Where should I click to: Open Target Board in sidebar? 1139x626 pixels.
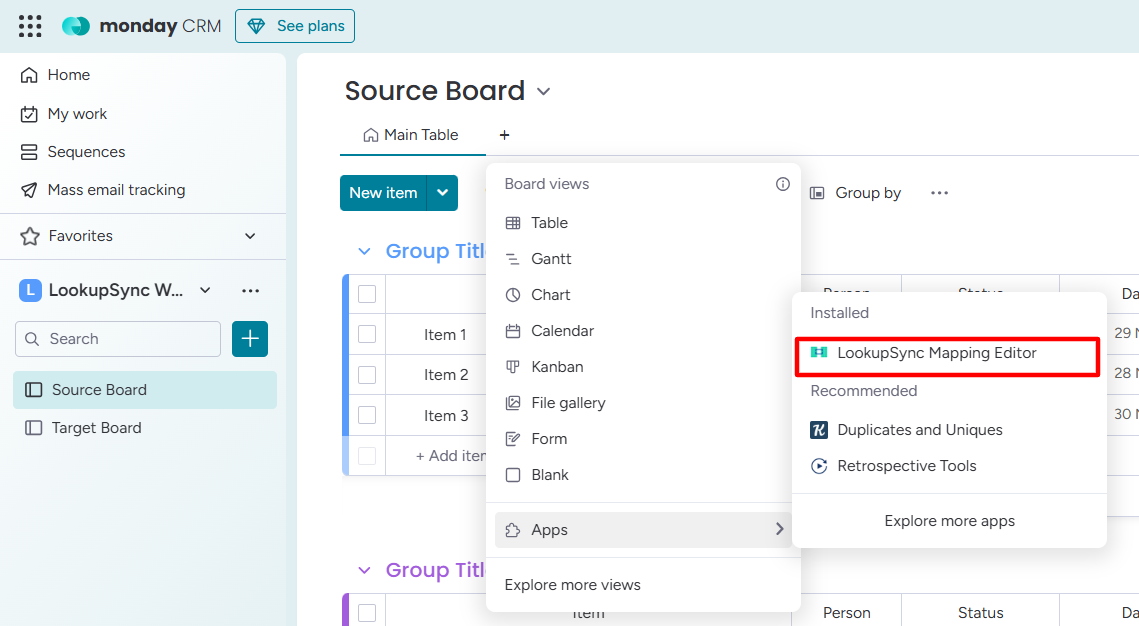(145, 428)
